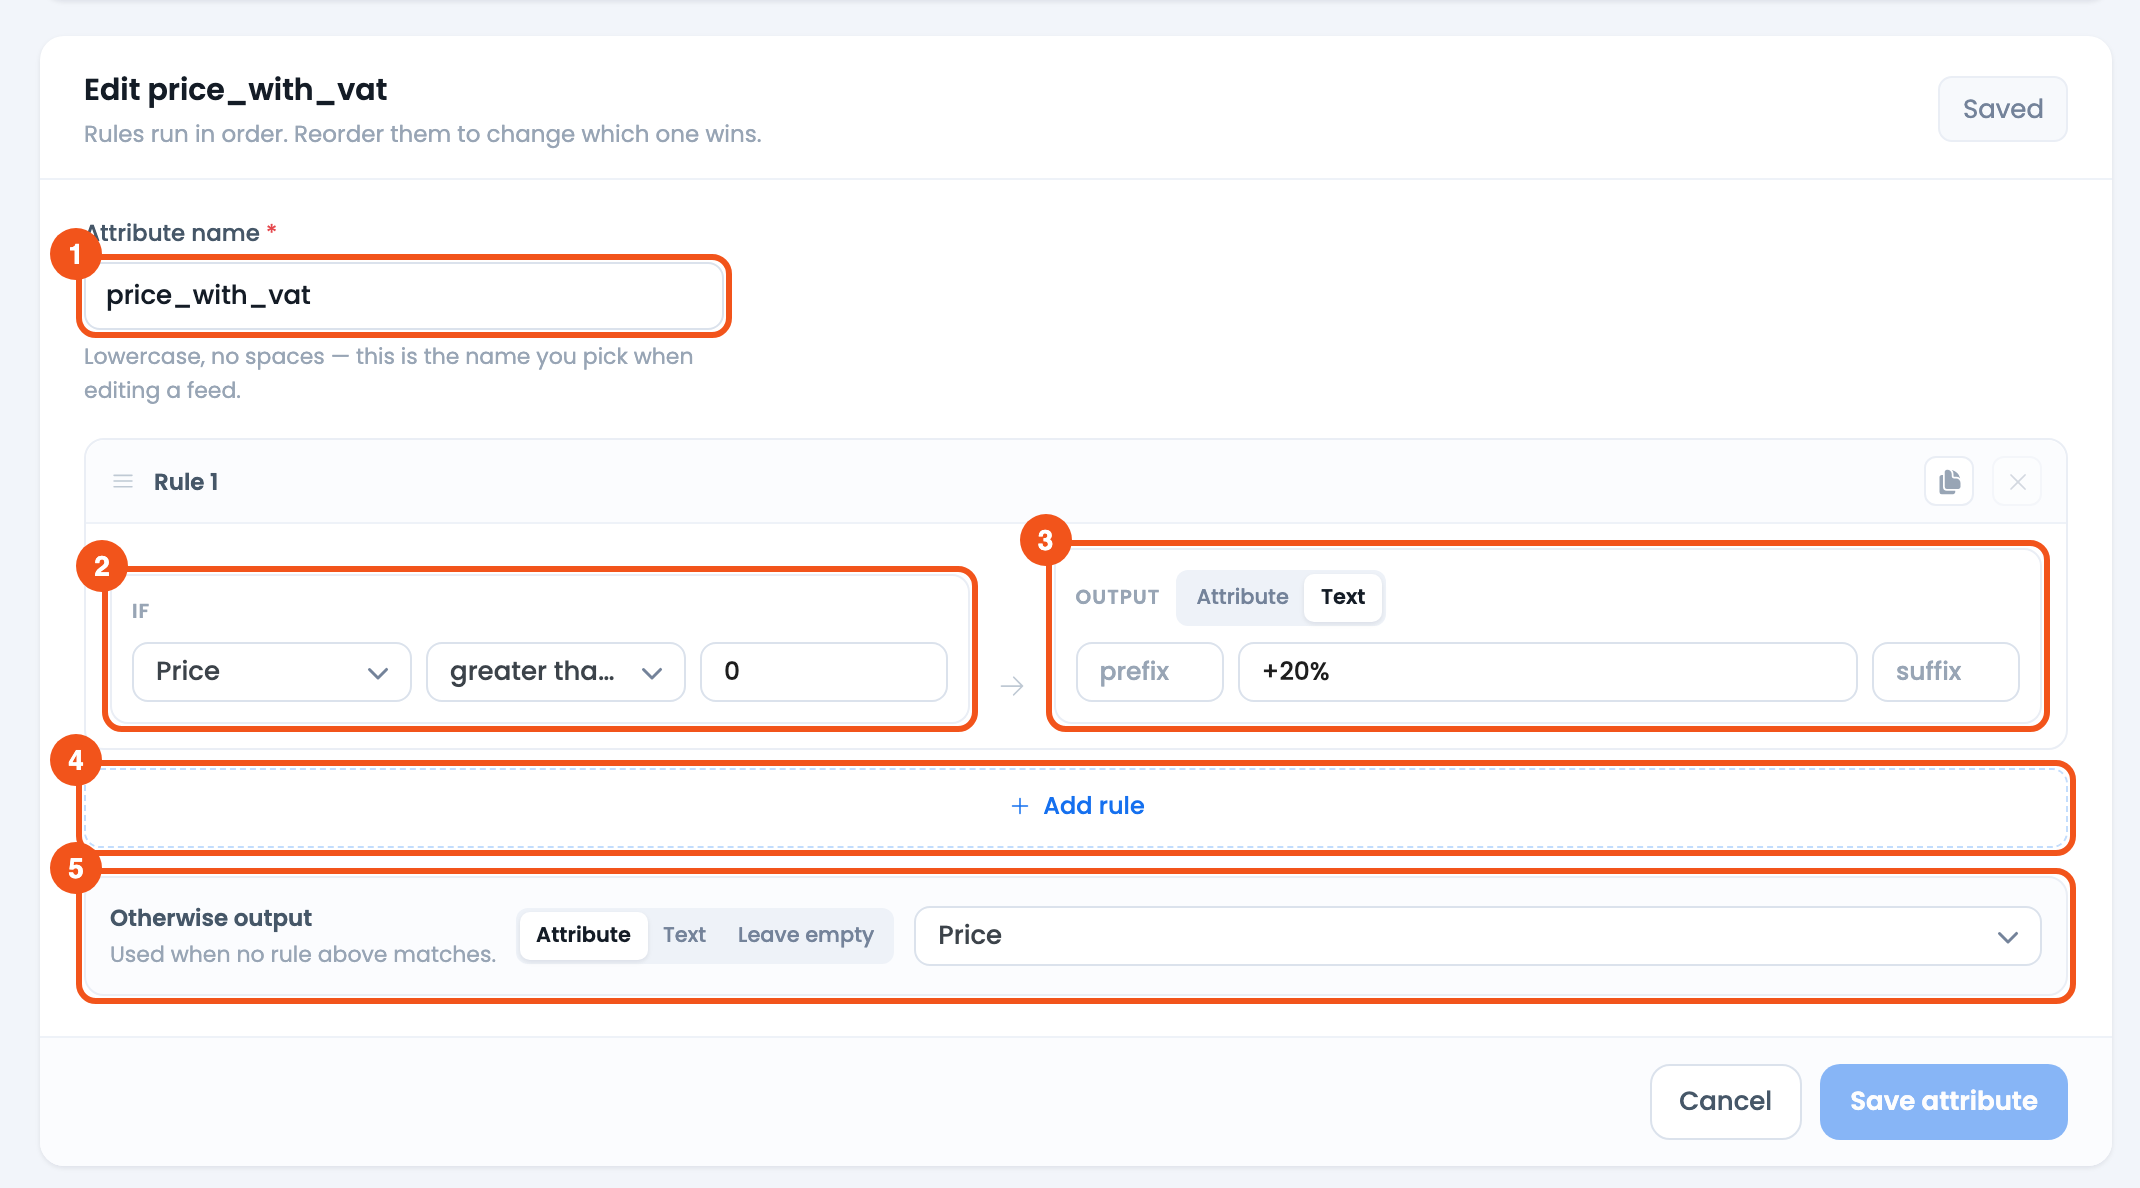Image resolution: width=2140 pixels, height=1188 pixels.
Task: Duplicate Rule 1 with the copy icon
Action: click(x=1949, y=482)
